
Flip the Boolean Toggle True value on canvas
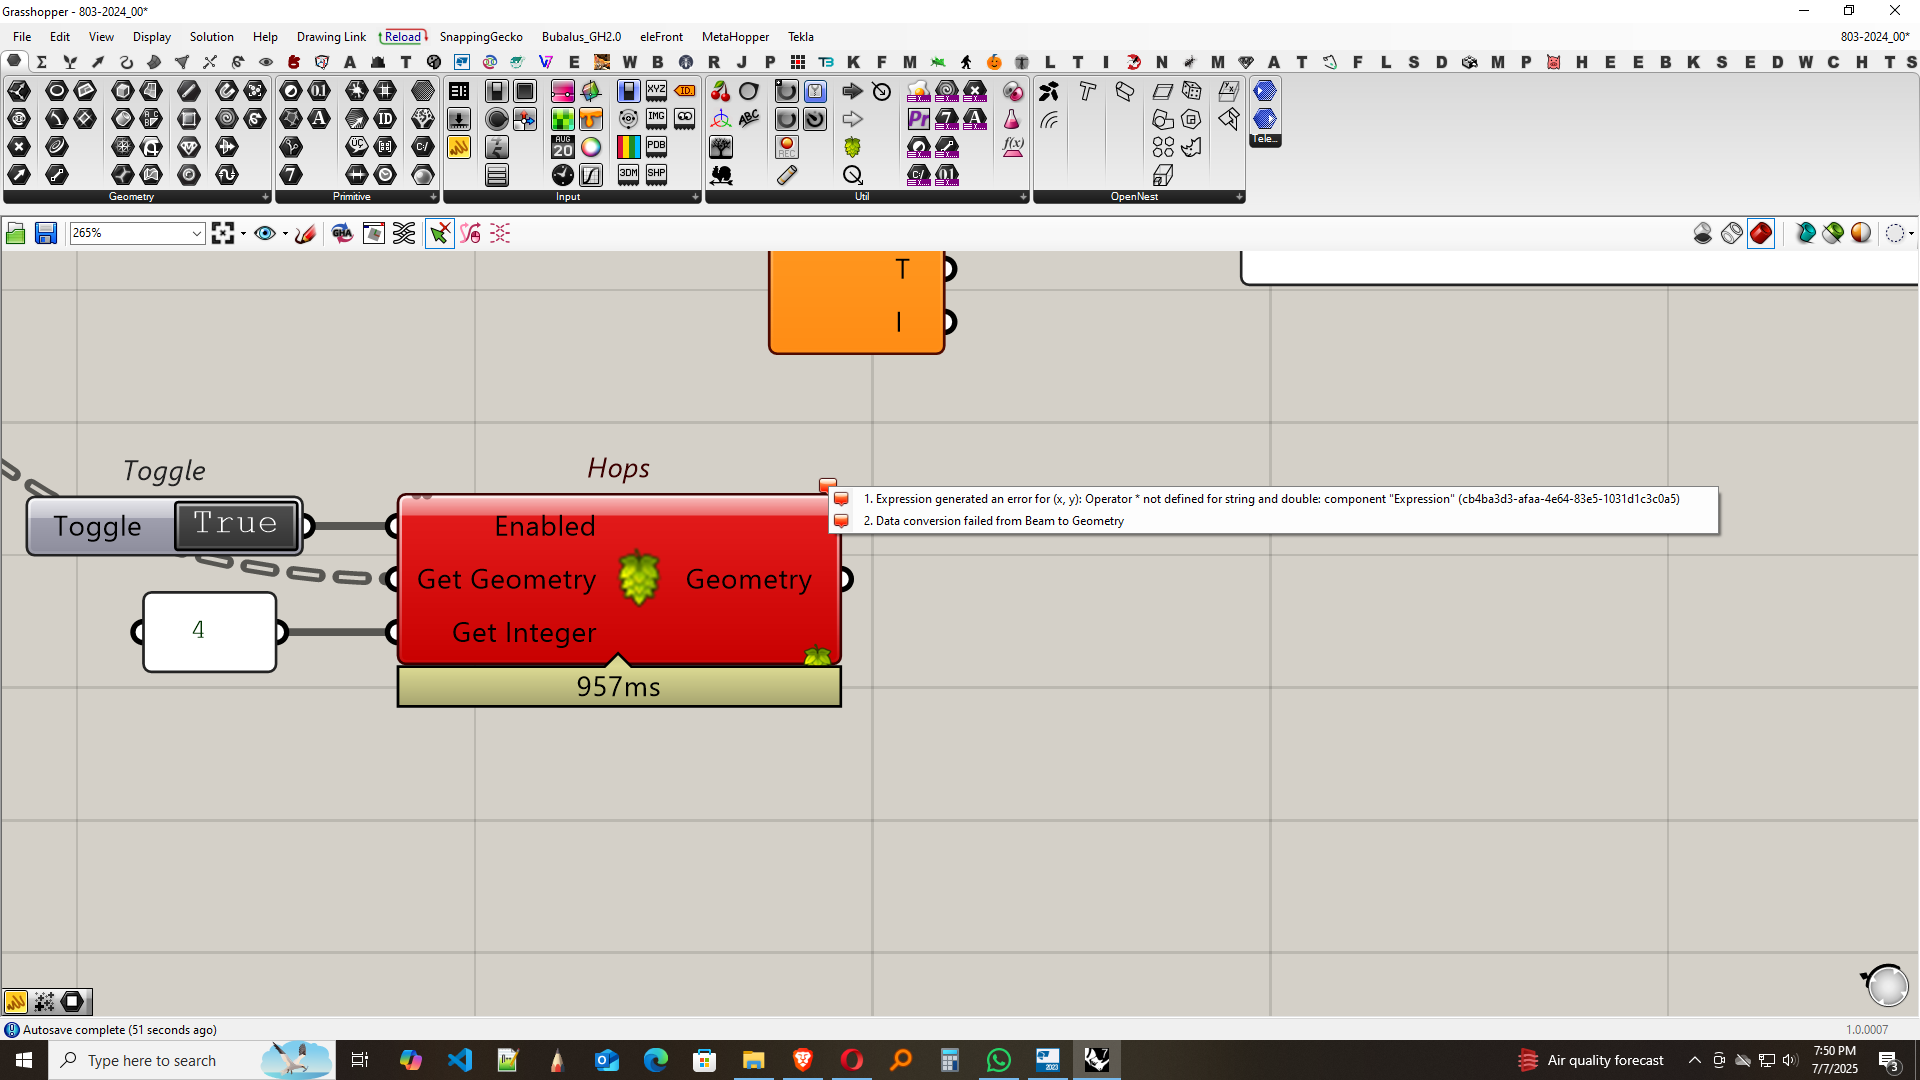coord(236,525)
